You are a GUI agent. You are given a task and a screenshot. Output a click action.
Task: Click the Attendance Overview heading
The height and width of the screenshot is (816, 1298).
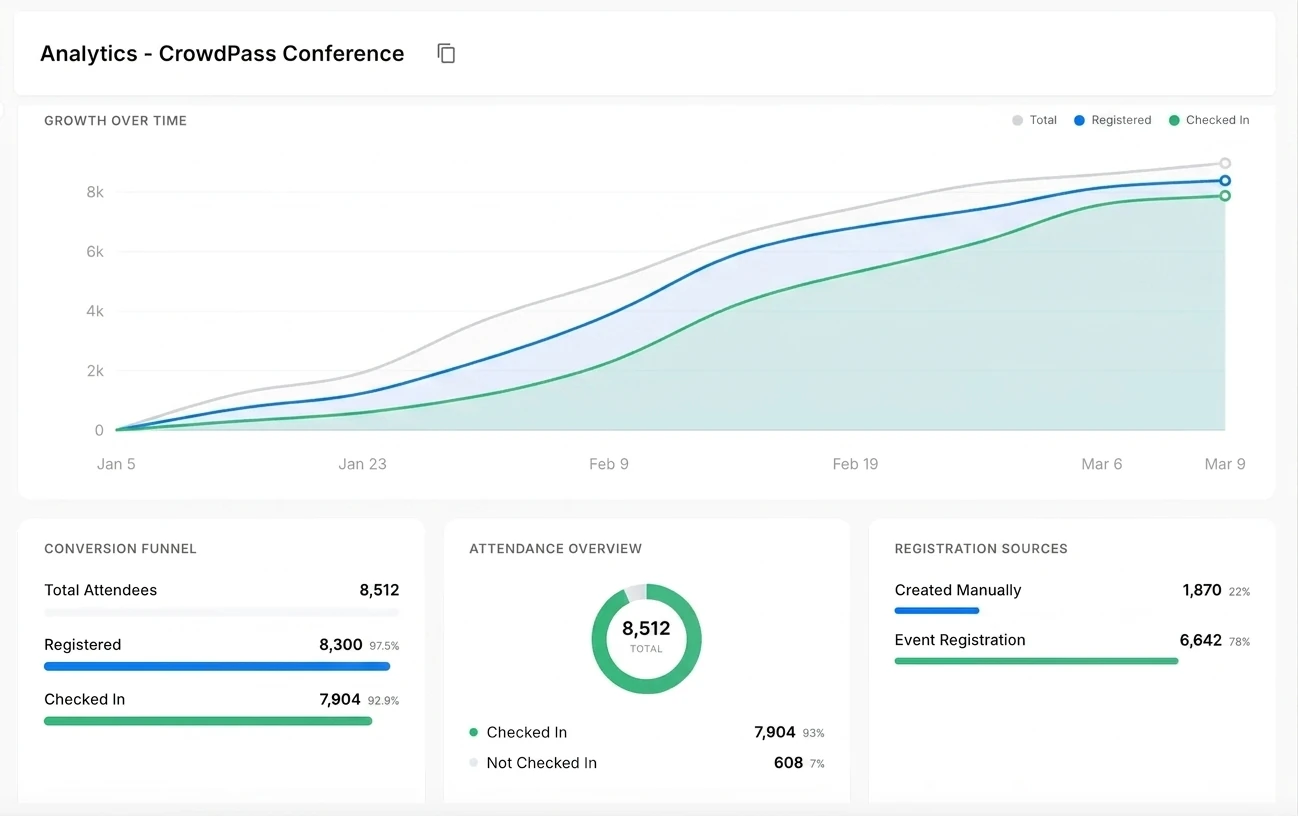click(x=556, y=549)
